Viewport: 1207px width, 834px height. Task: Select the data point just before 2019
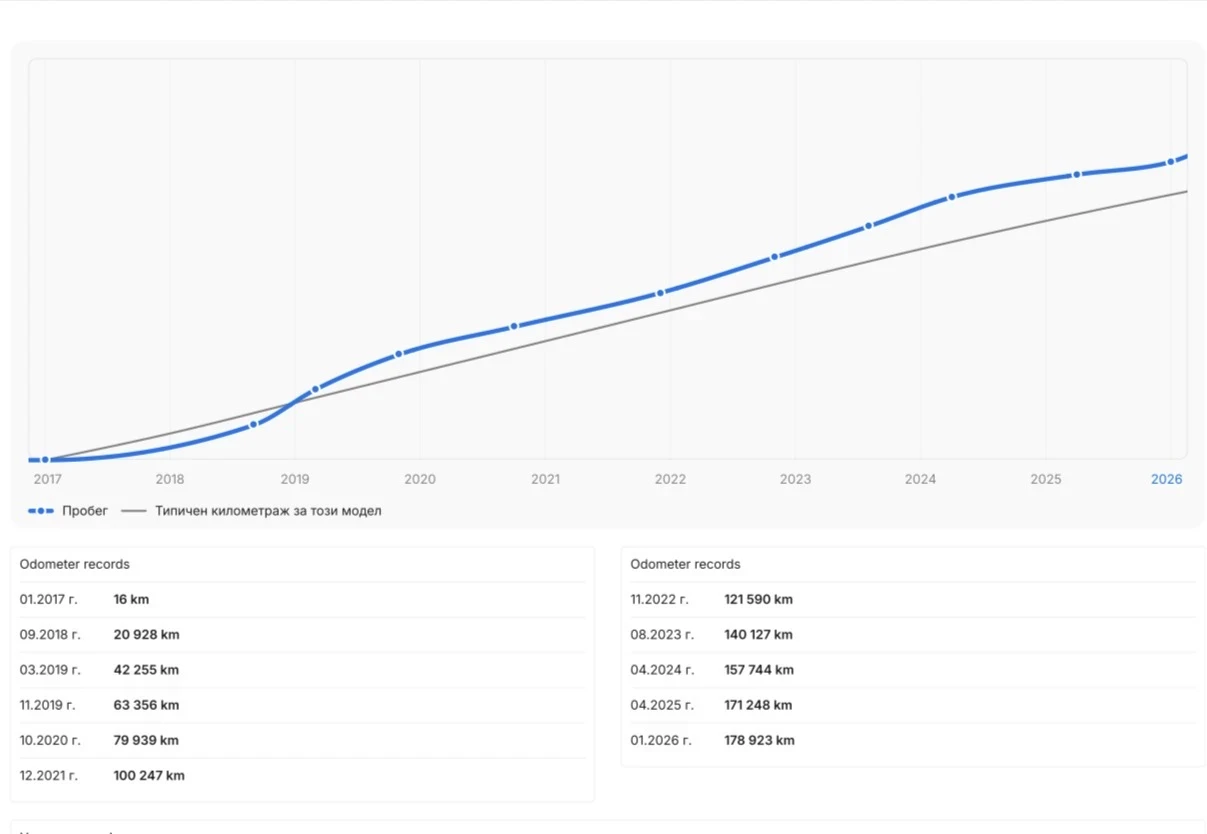coord(254,424)
